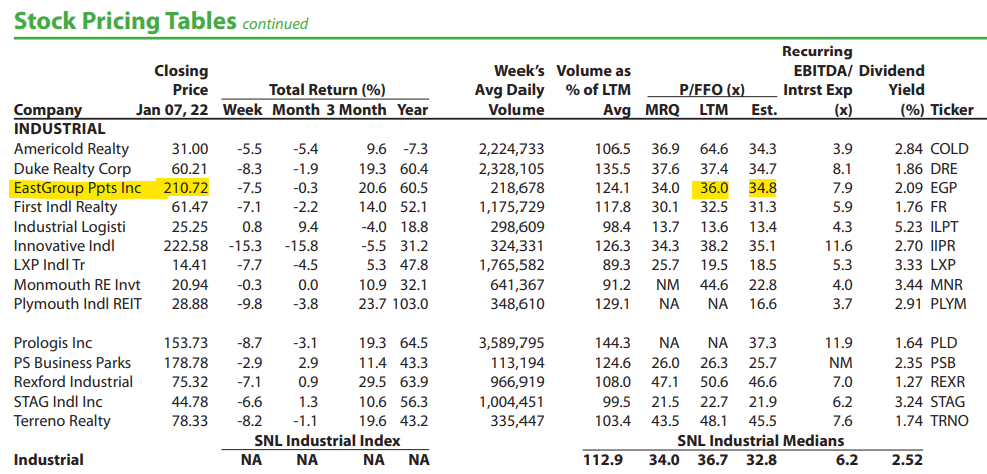Image resolution: width=987 pixels, height=474 pixels.
Task: Click the 'Rexford Industrial' company name
Action: click(73, 382)
